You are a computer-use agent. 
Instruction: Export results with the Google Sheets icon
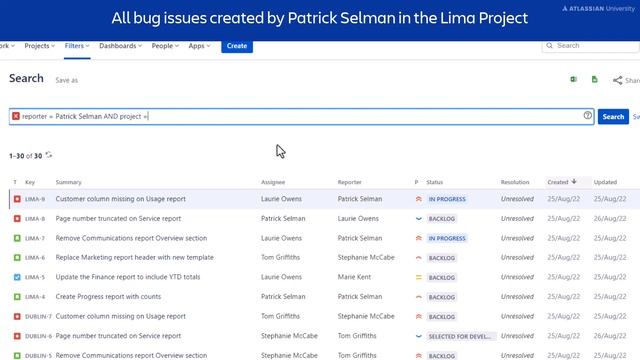[x=595, y=80]
